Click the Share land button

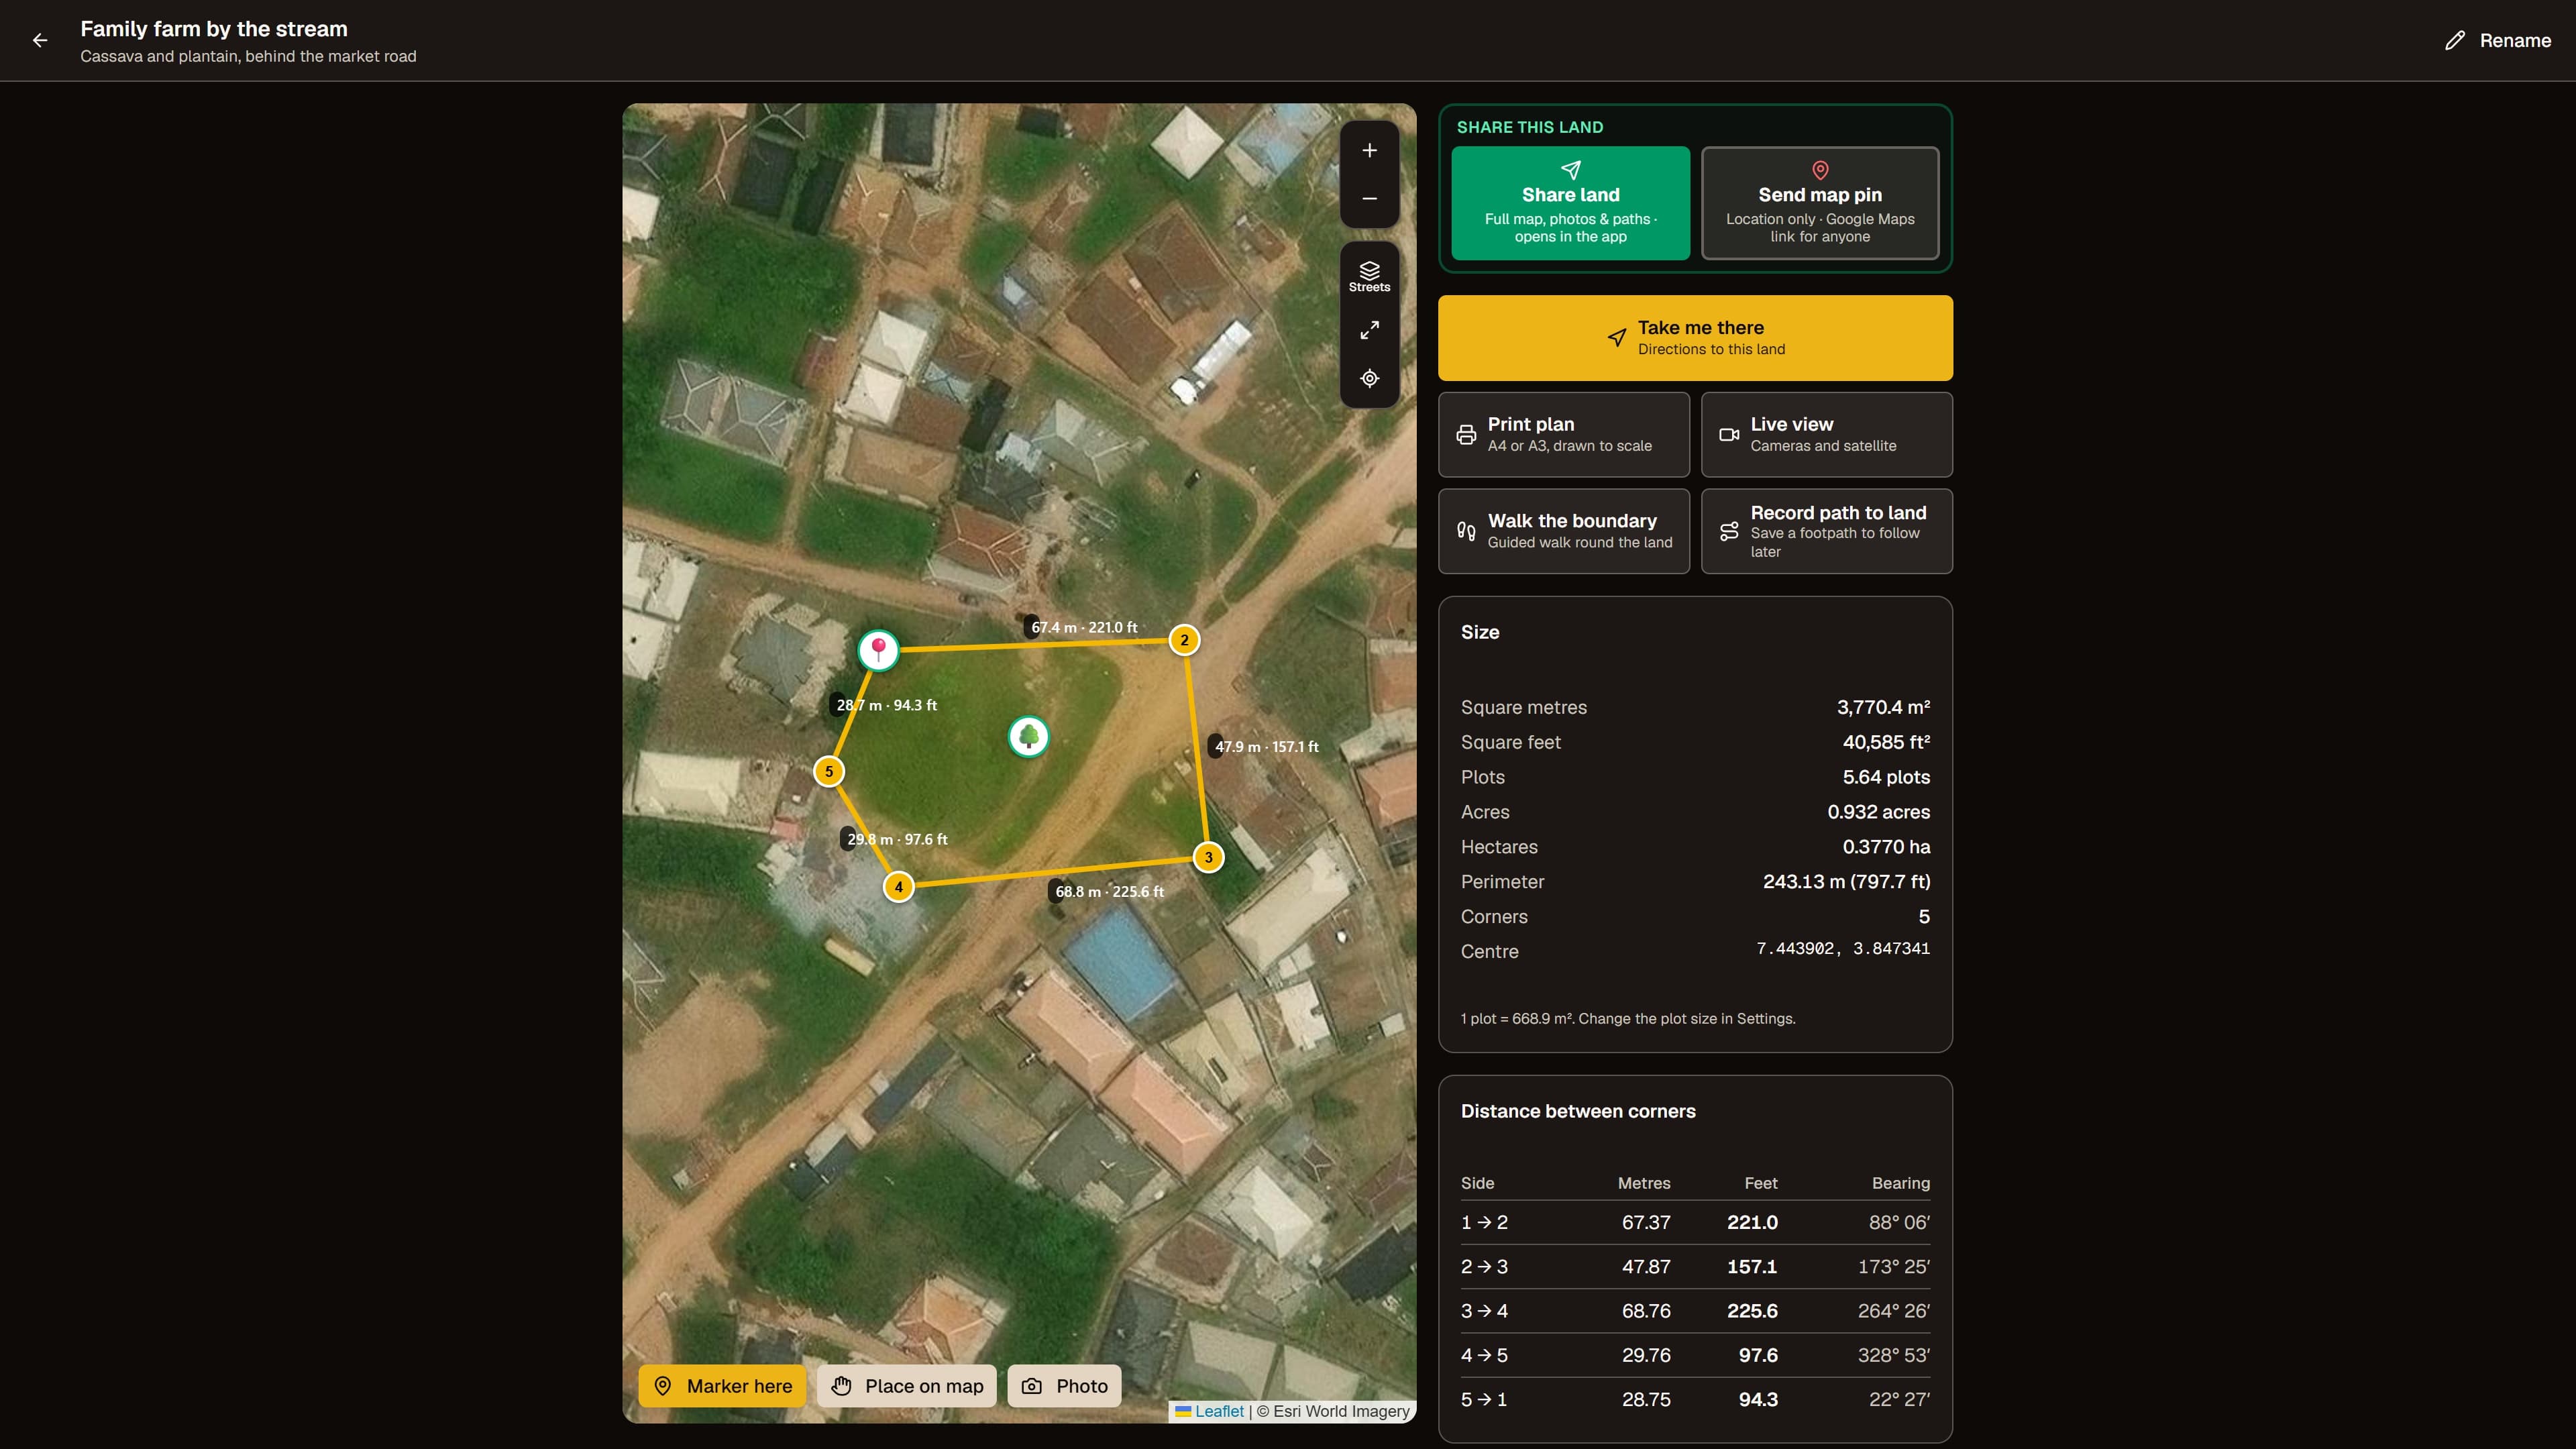pyautogui.click(x=1570, y=203)
